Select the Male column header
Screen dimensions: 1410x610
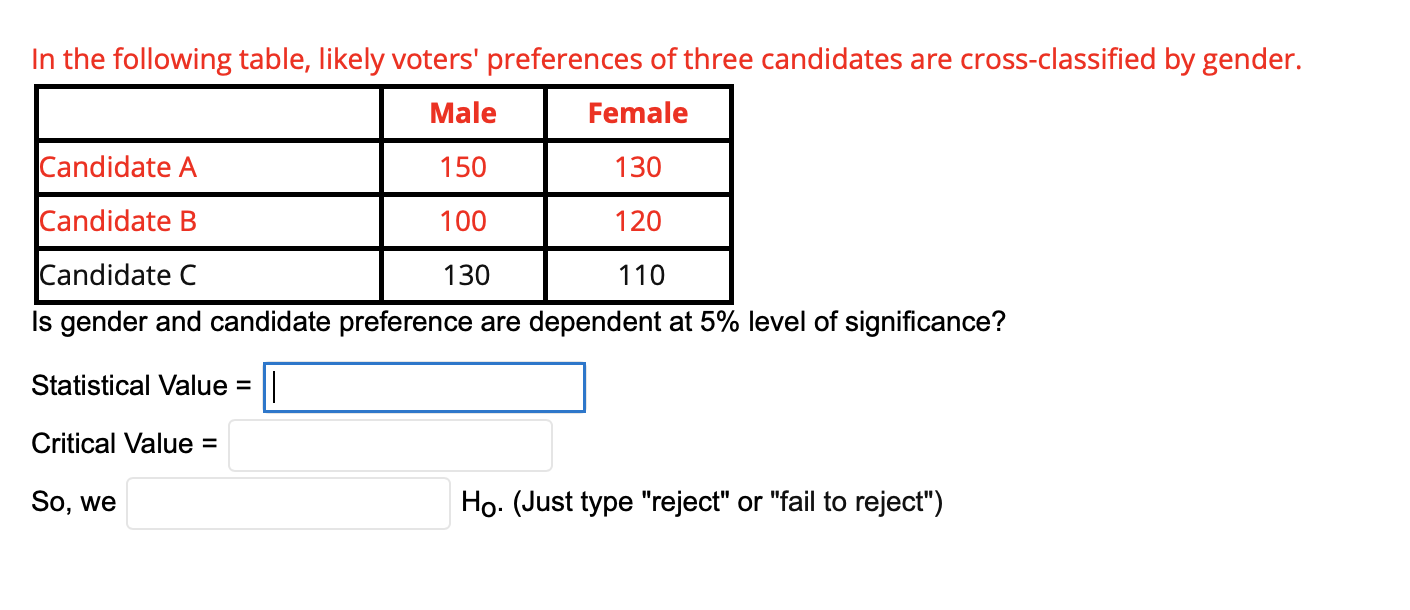coord(462,113)
